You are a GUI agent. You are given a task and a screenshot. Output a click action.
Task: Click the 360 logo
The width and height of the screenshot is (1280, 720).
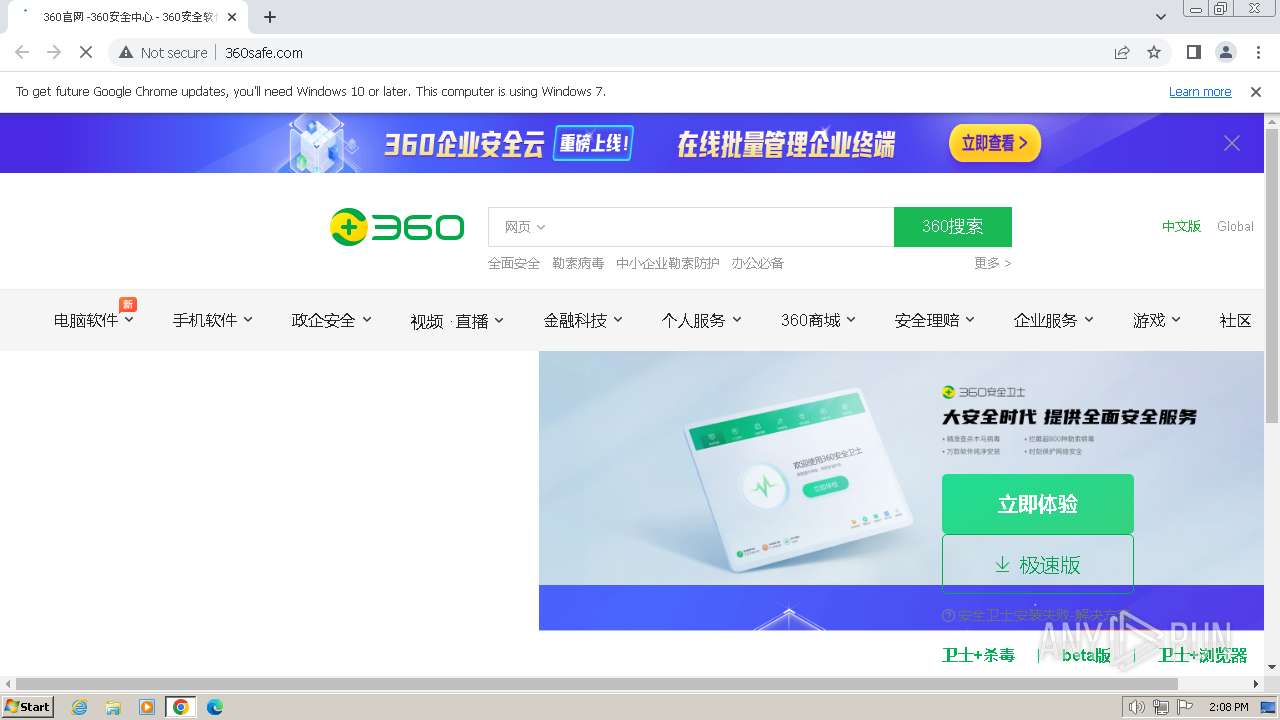(x=397, y=227)
